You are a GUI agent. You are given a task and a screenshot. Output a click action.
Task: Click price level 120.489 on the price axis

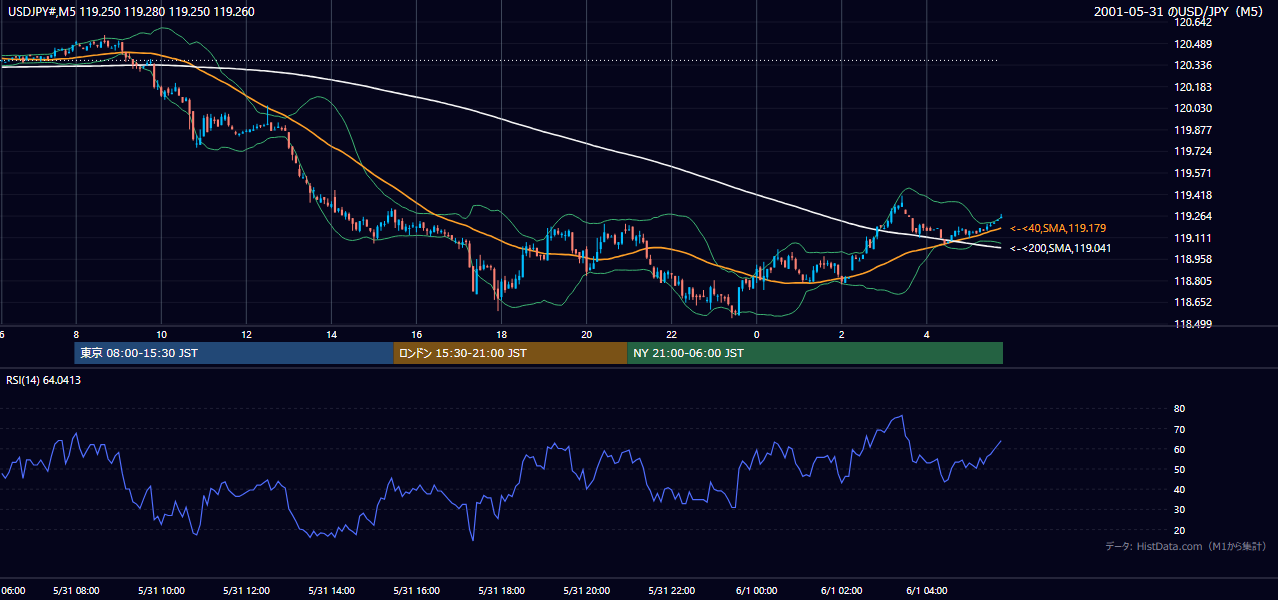(x=1194, y=44)
